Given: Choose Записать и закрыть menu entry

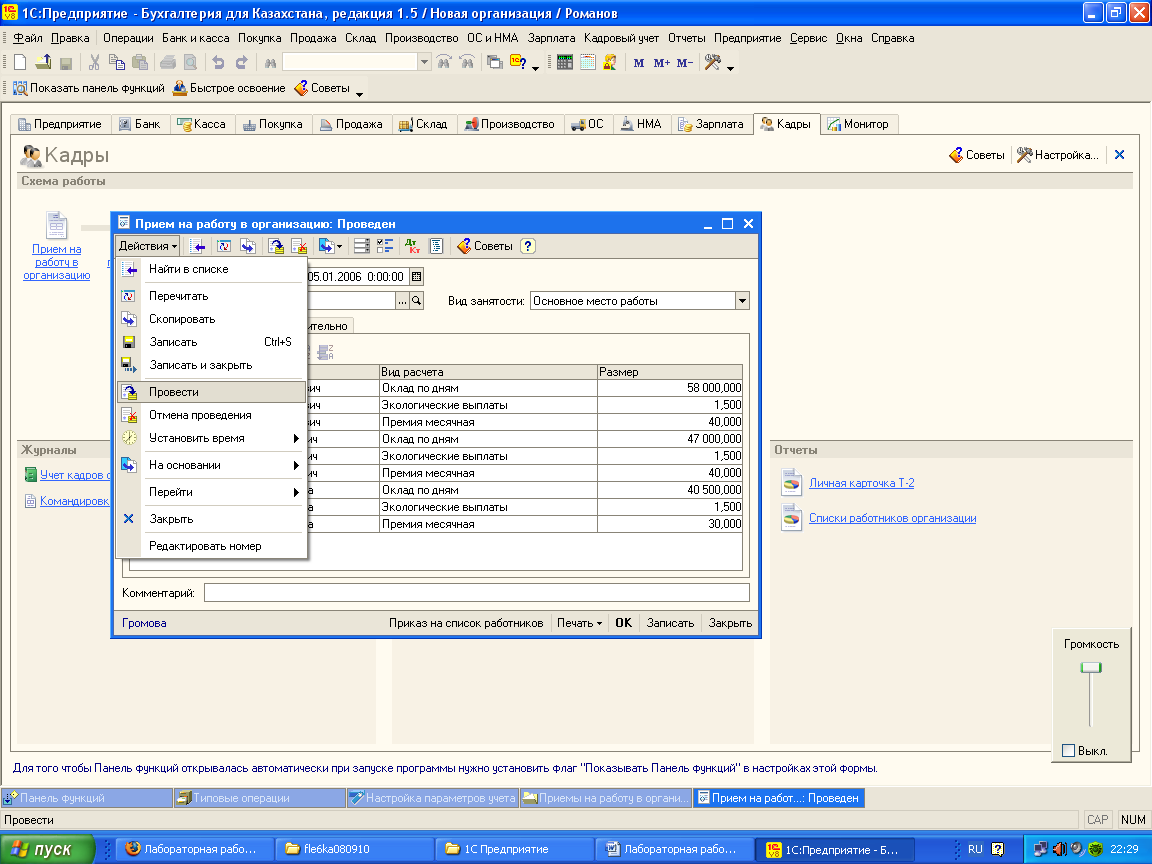Looking at the screenshot, I should pyautogui.click(x=212, y=365).
